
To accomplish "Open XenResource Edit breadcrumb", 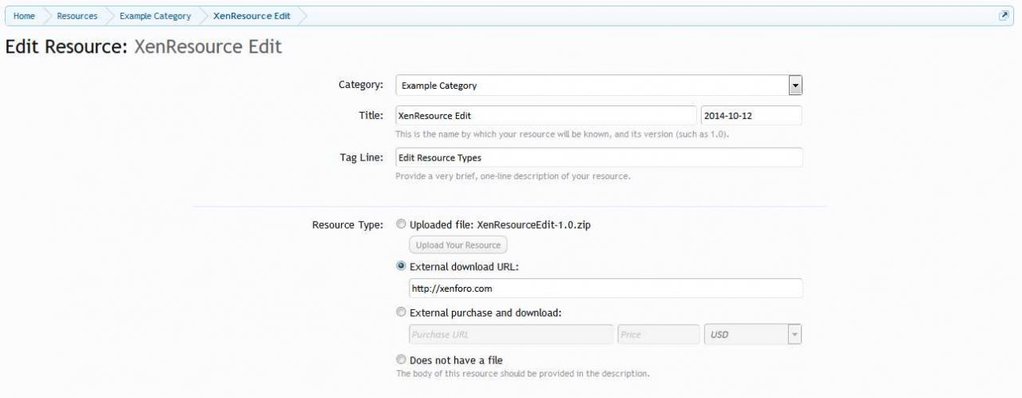I will (x=252, y=16).
